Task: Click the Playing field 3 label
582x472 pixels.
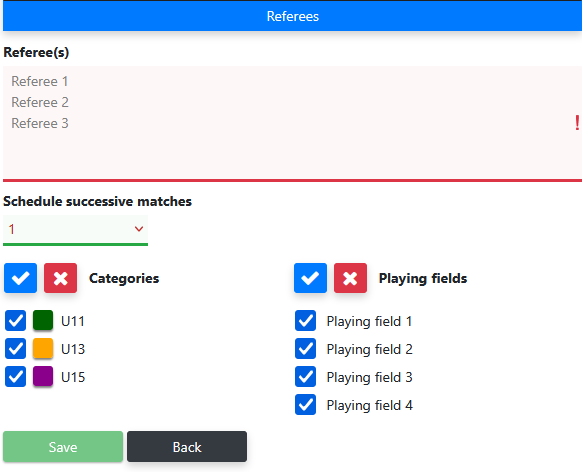Action: pyautogui.click(x=369, y=377)
